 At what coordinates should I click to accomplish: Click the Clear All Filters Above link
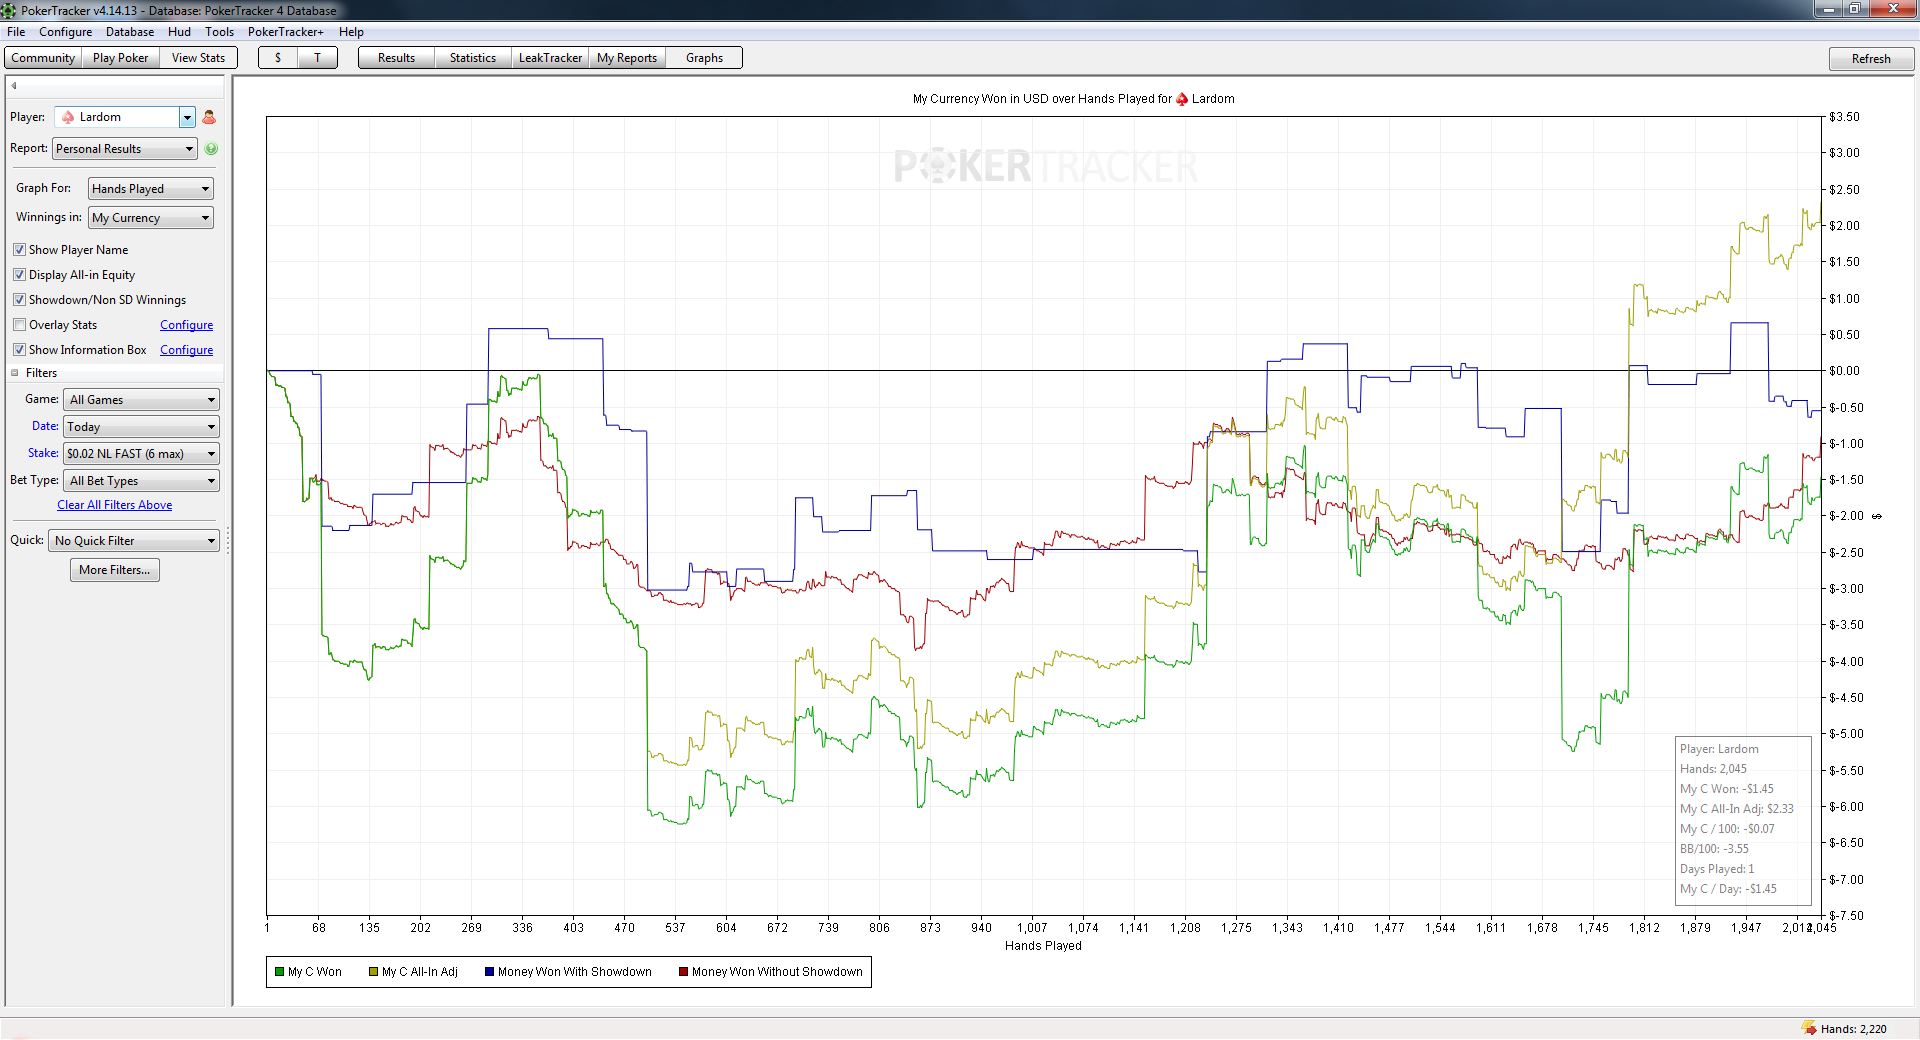[x=115, y=505]
